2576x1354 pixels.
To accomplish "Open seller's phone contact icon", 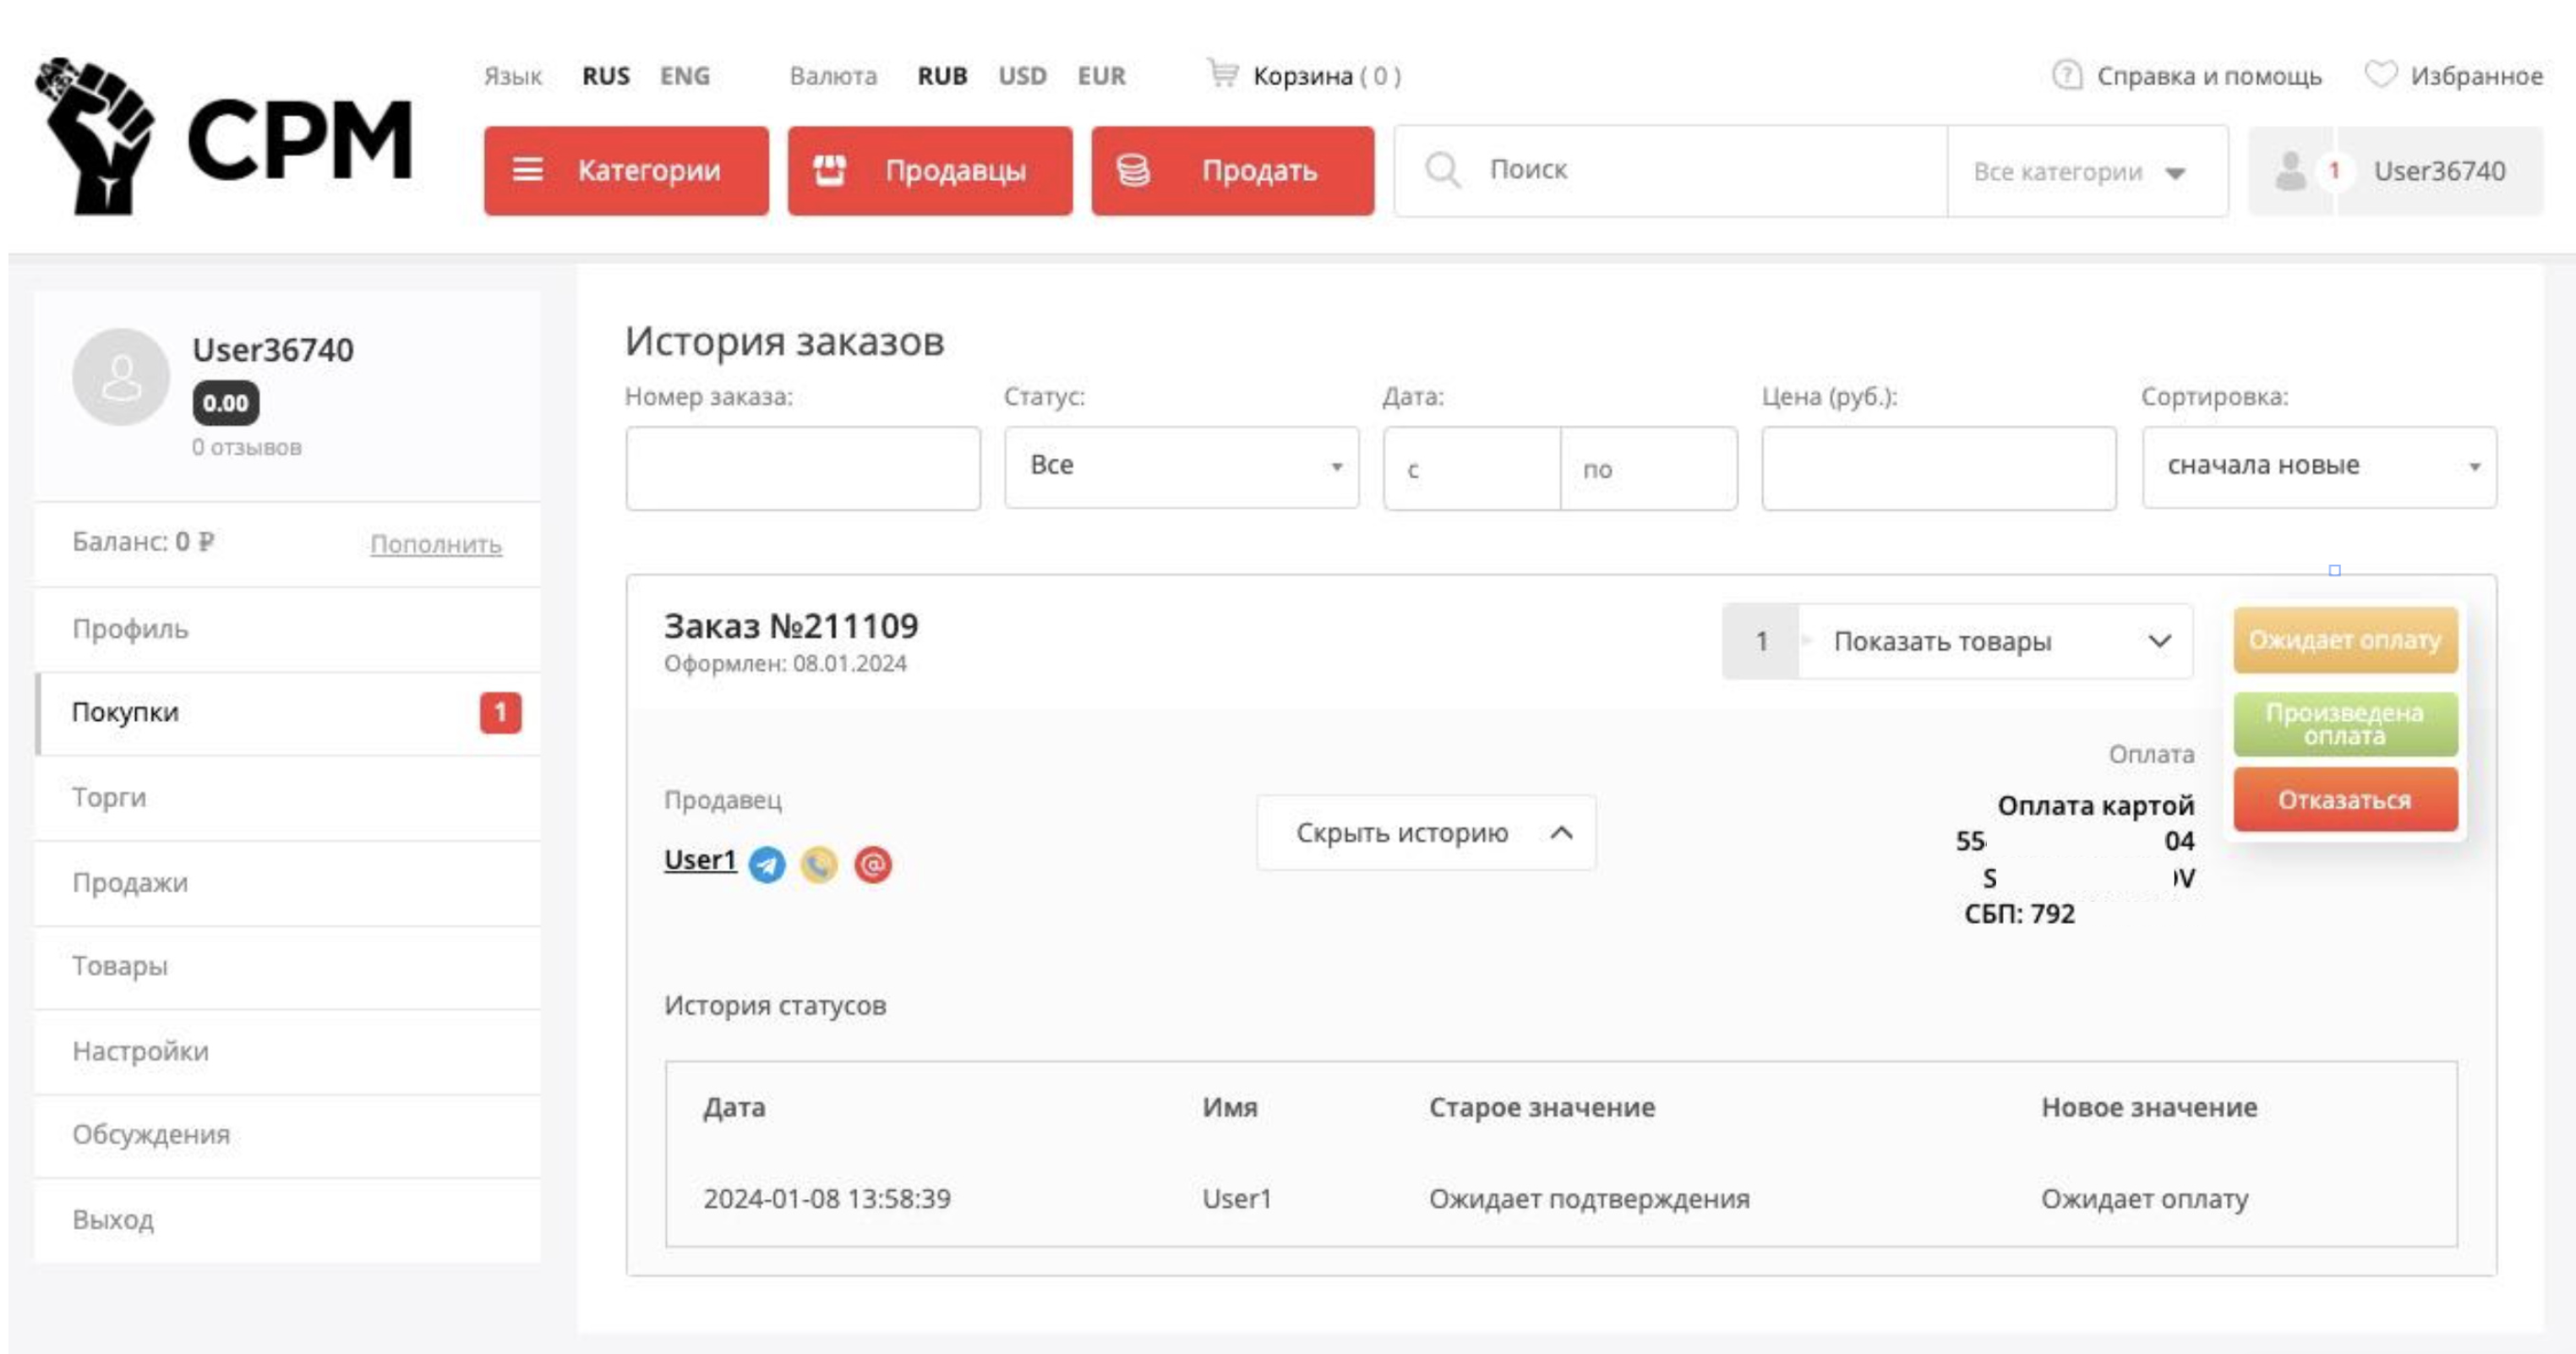I will click(x=819, y=864).
